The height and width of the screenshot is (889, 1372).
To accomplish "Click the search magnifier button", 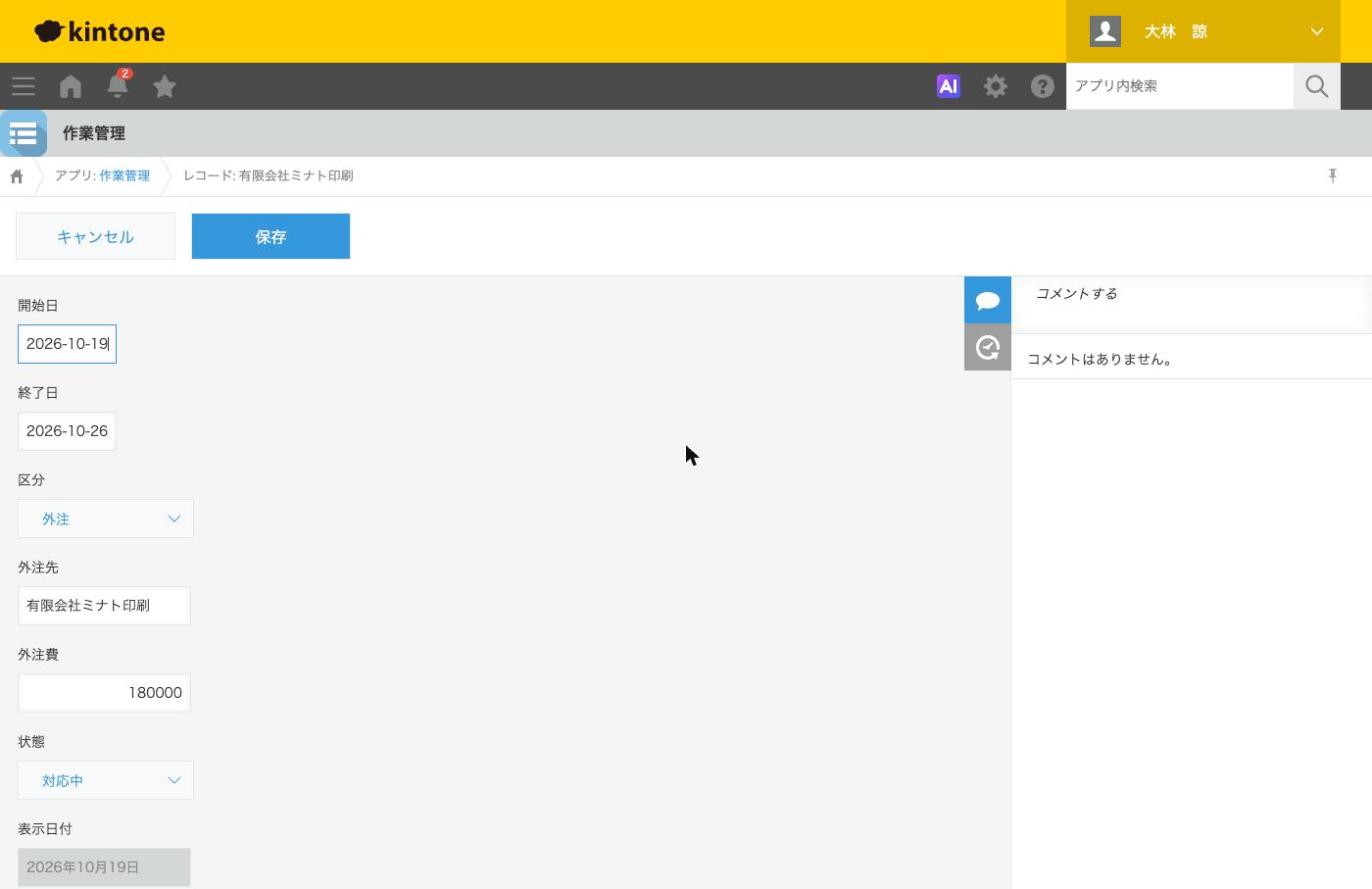I will click(x=1317, y=86).
